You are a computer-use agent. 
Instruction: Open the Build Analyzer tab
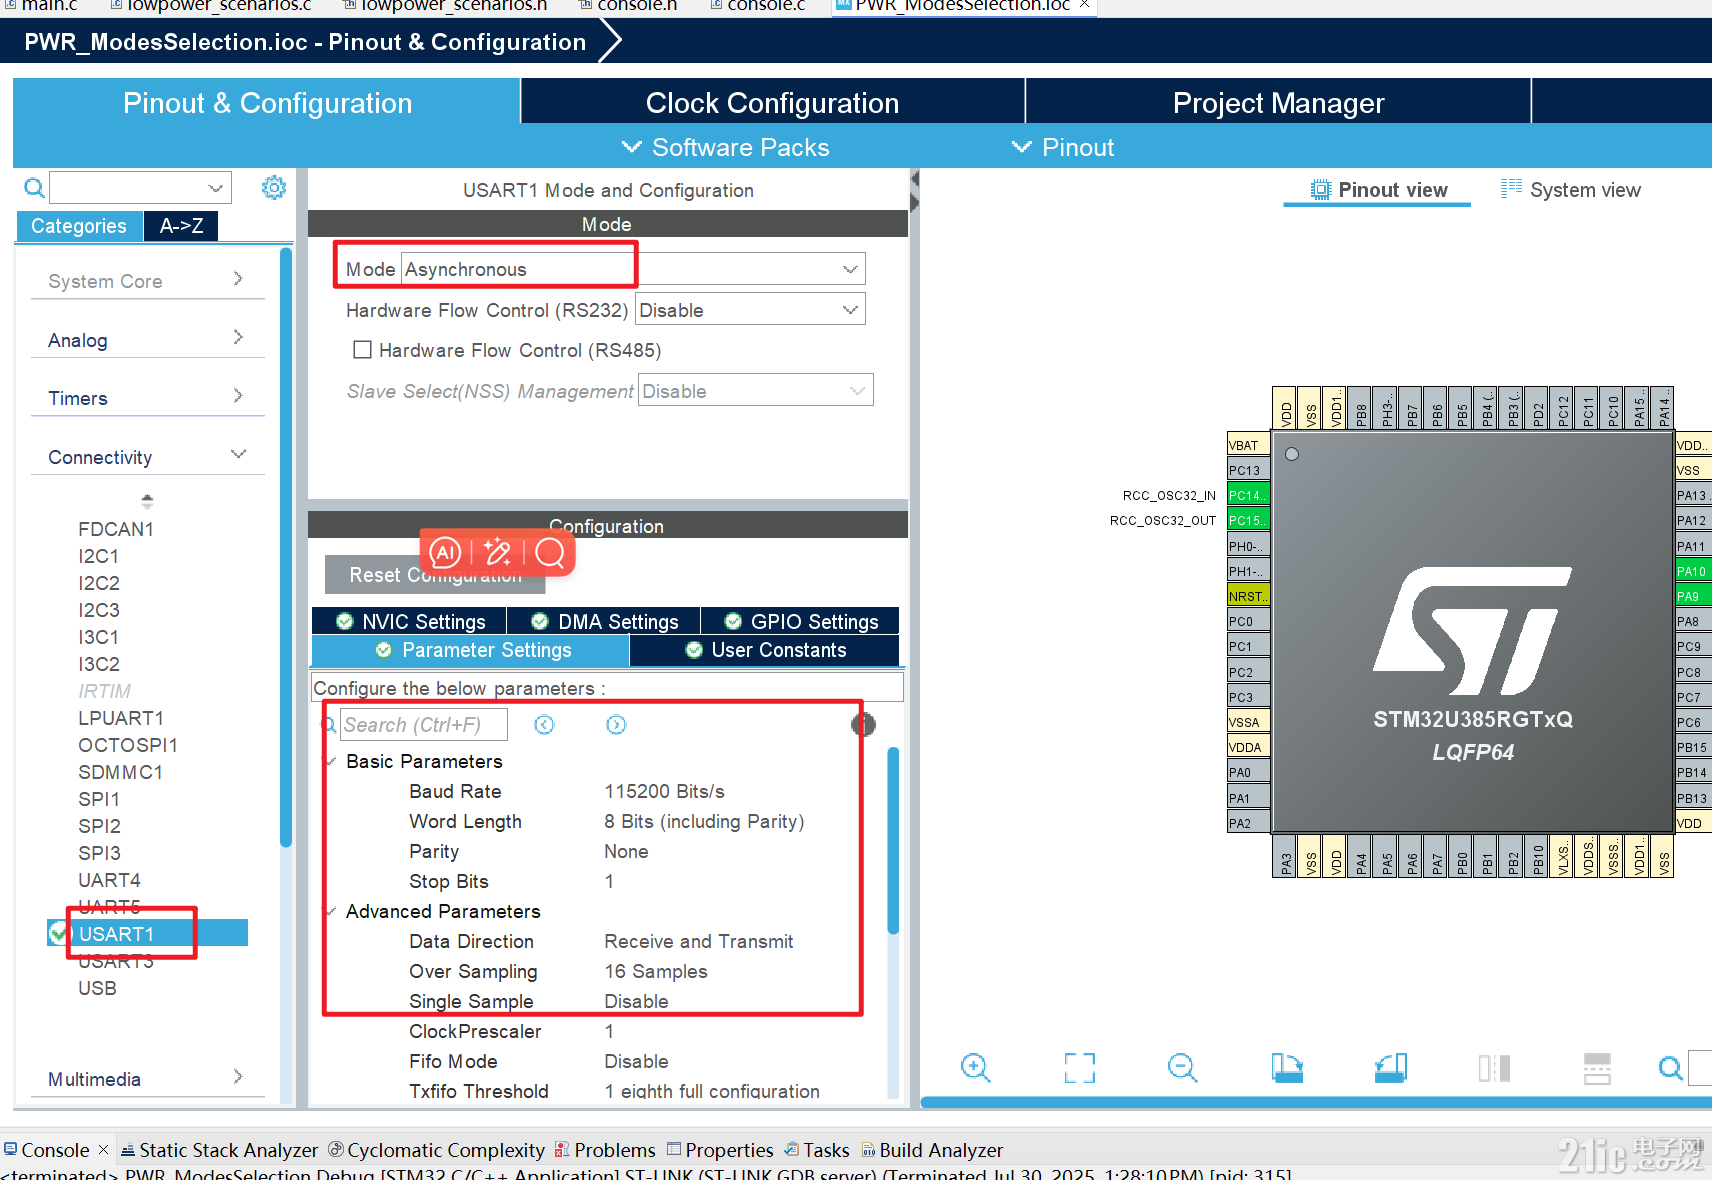pos(932,1150)
